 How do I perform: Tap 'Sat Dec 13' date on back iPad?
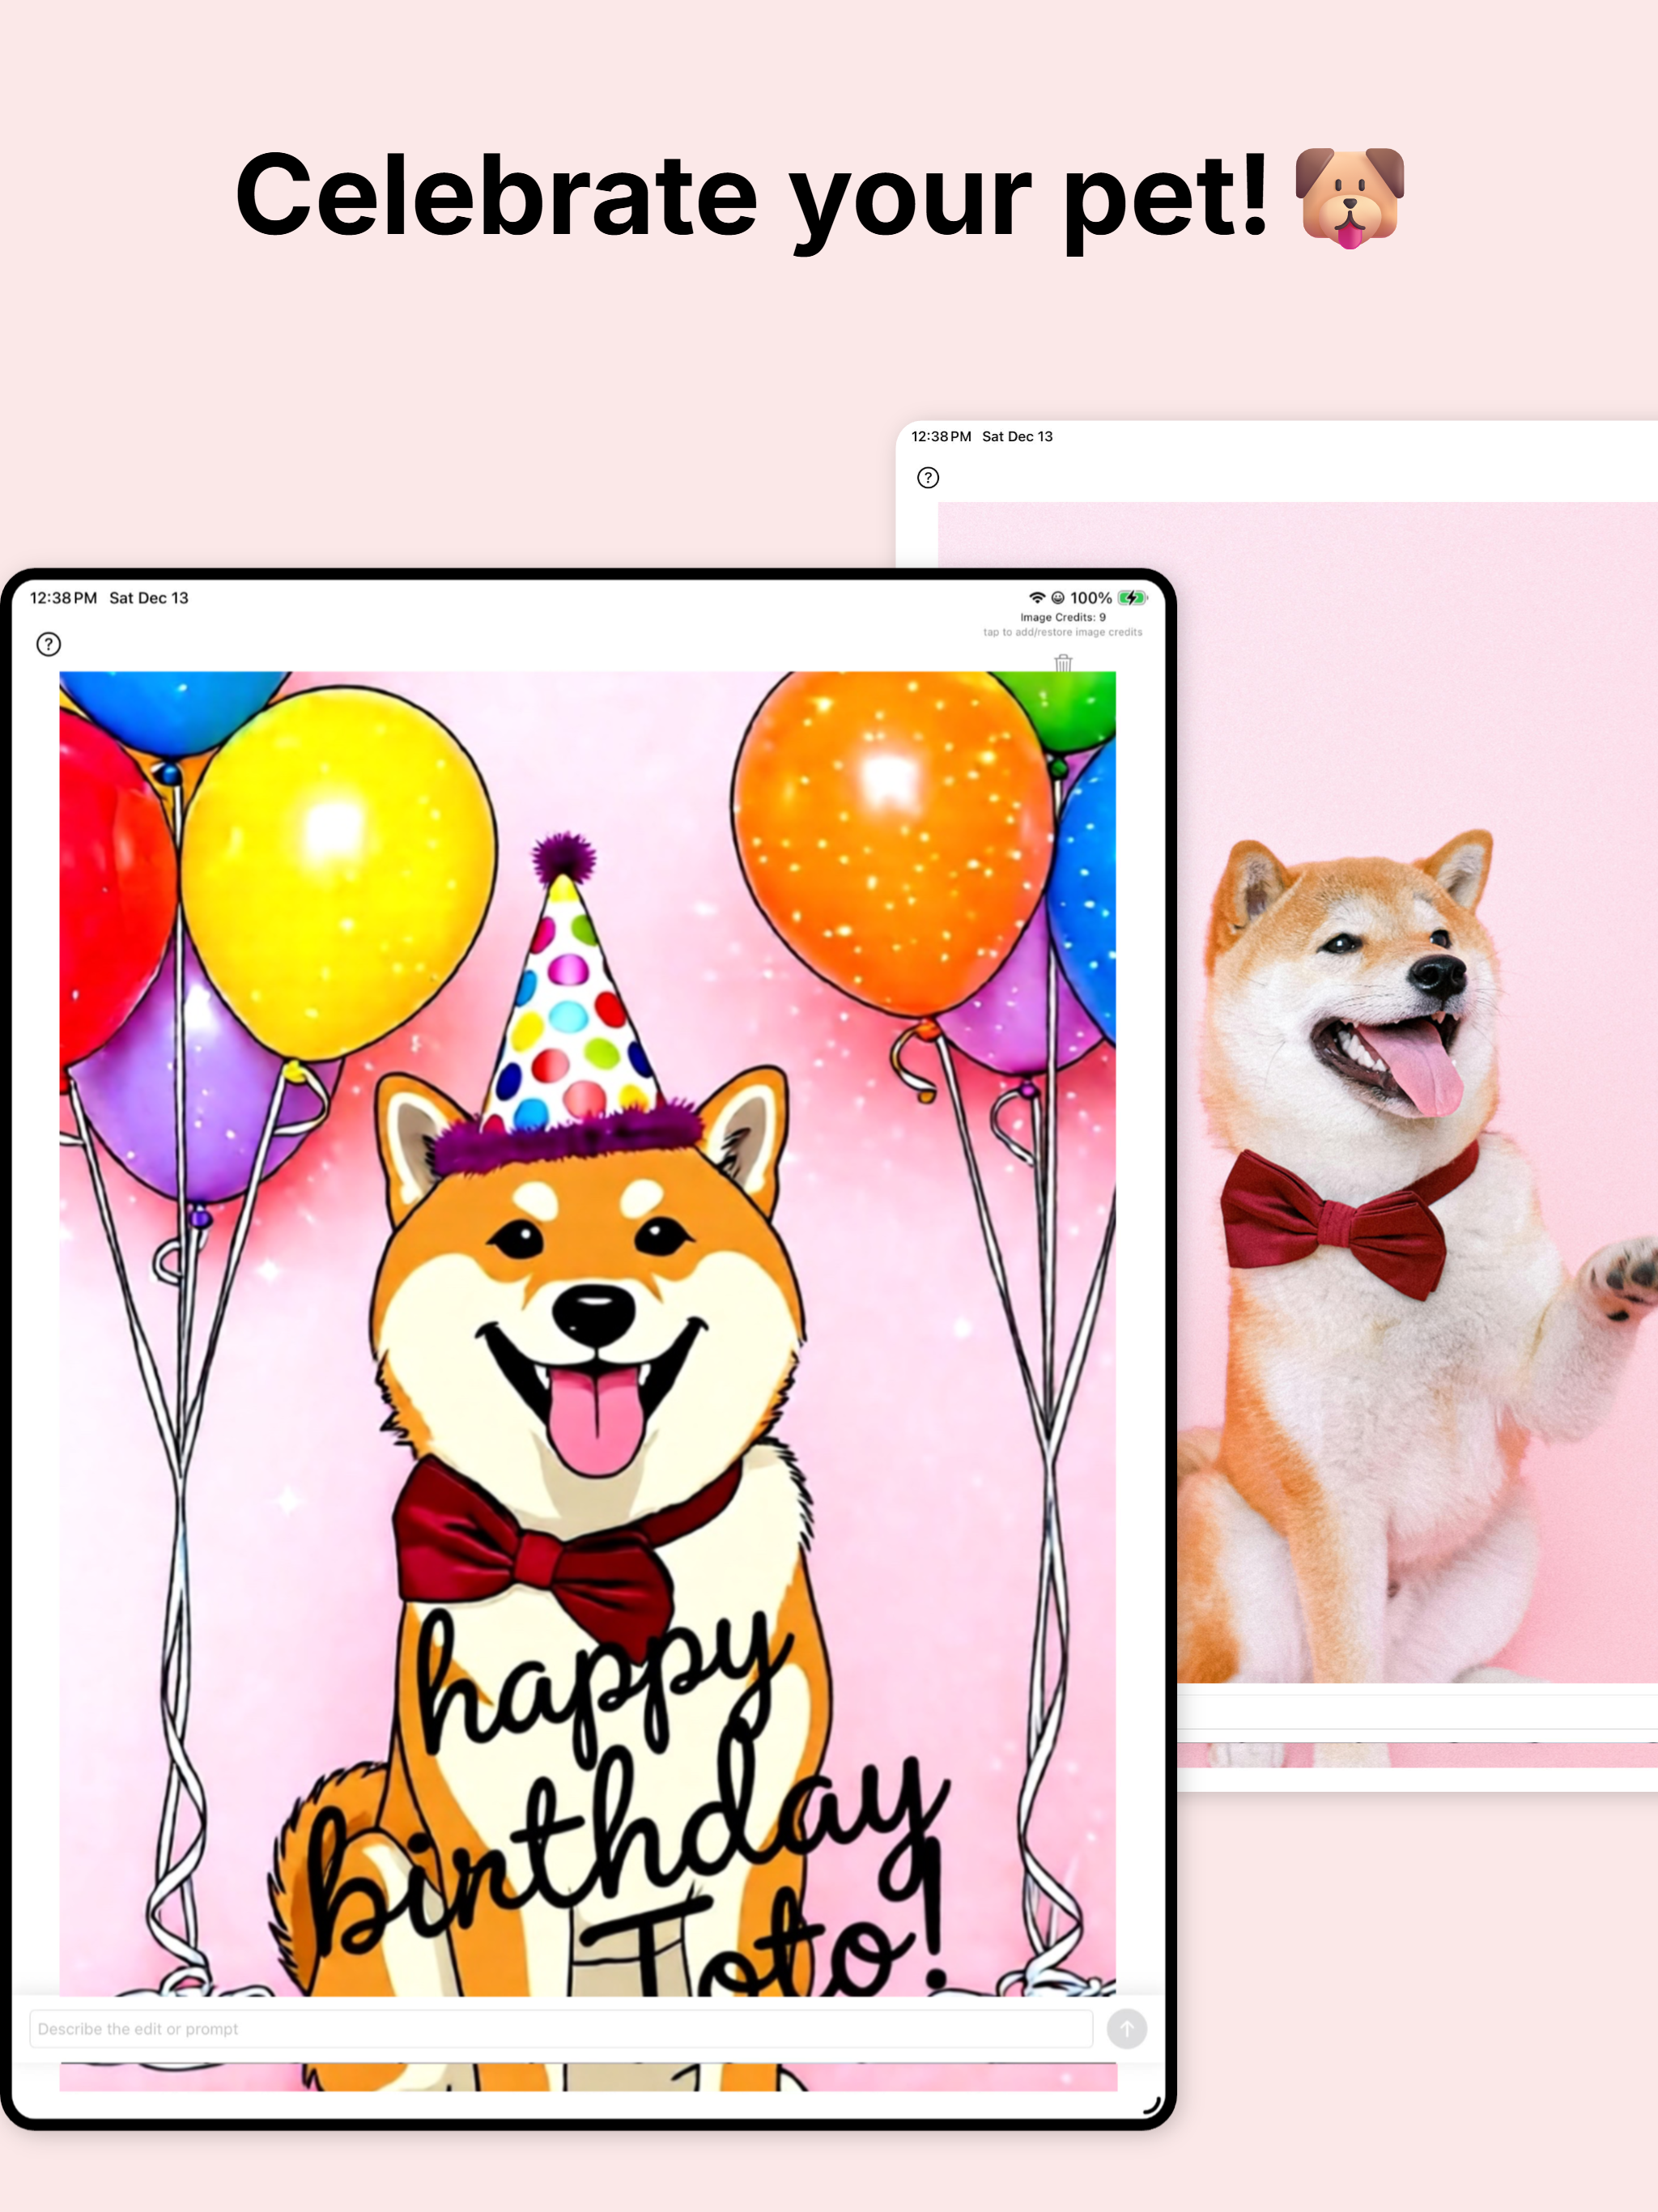pyautogui.click(x=1017, y=437)
